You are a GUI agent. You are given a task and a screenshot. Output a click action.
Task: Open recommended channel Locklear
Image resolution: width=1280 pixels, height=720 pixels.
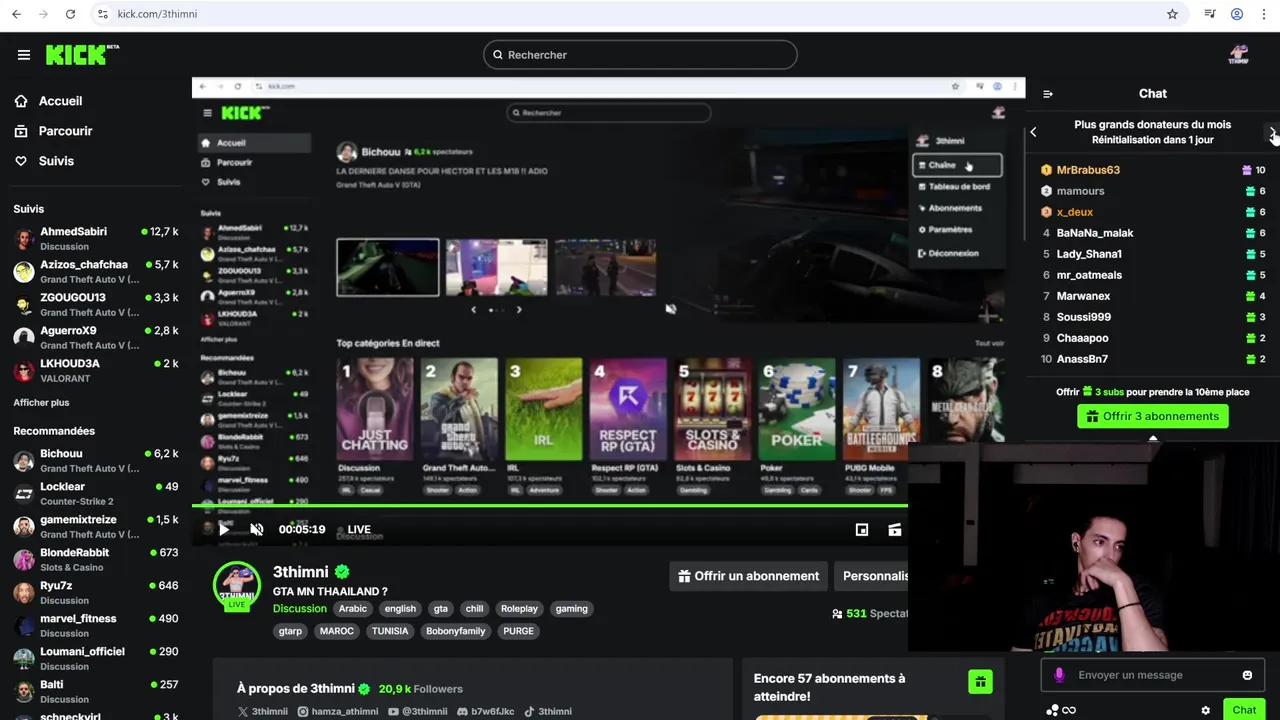click(x=96, y=494)
